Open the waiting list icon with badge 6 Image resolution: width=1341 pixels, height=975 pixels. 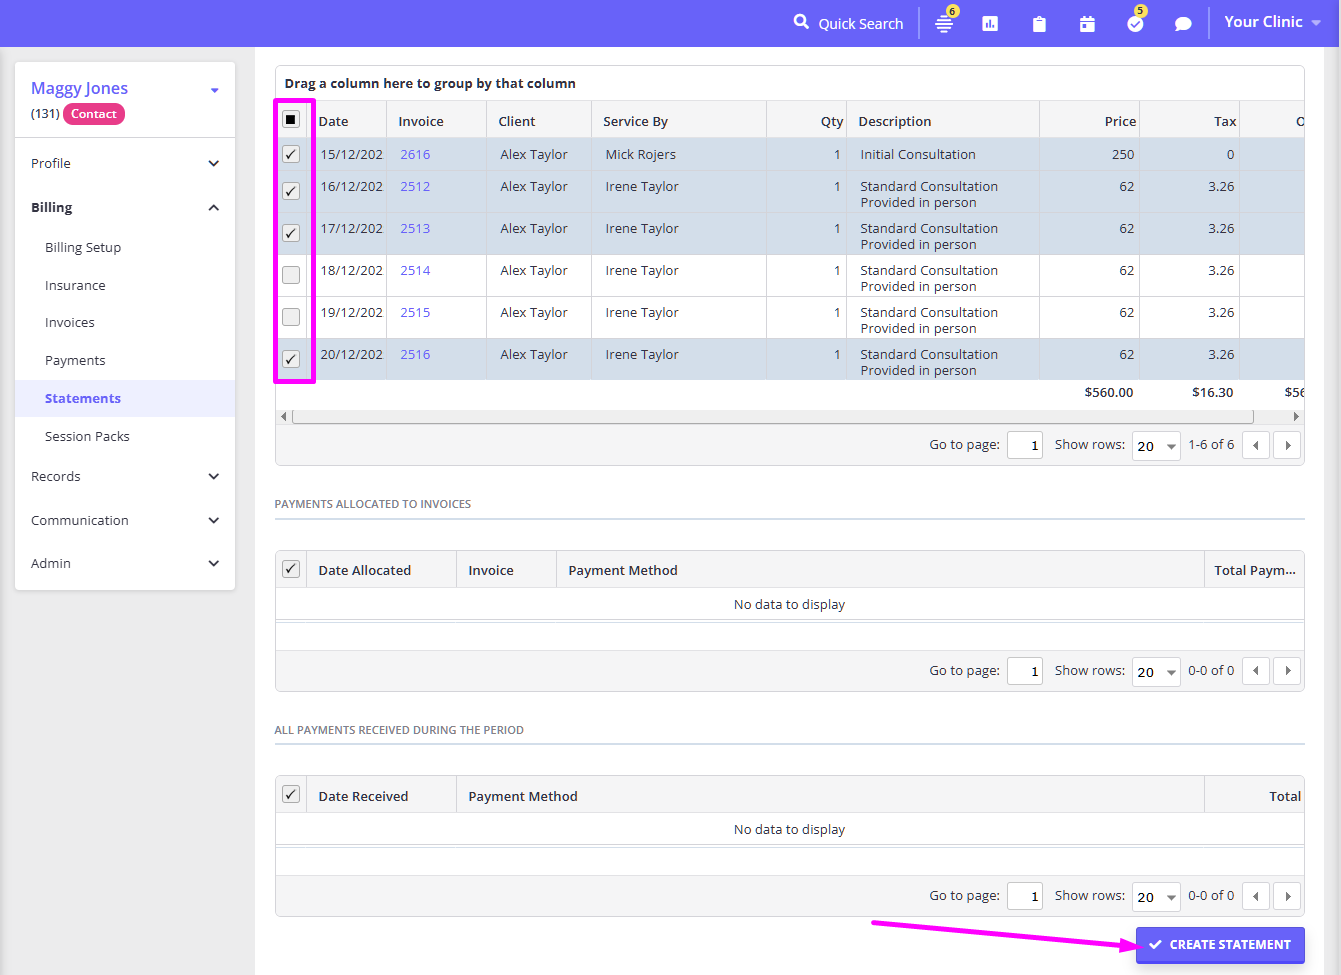pyautogui.click(x=943, y=24)
